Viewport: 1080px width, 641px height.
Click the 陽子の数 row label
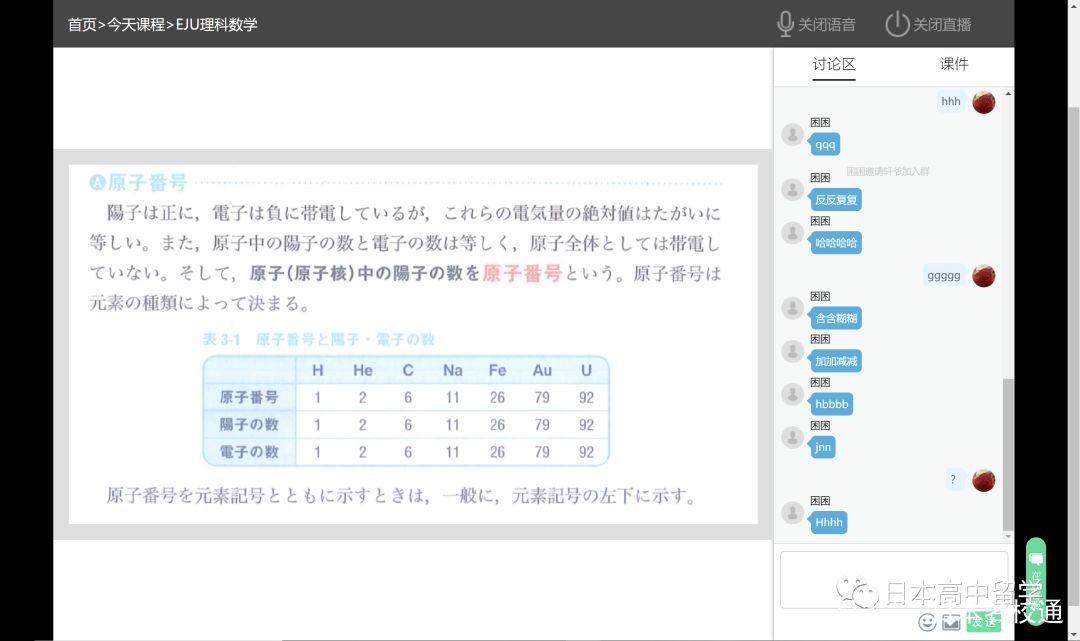pyautogui.click(x=249, y=424)
